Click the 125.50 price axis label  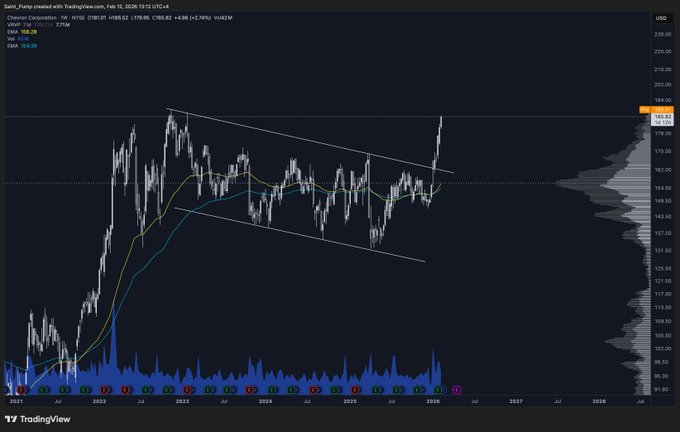pyautogui.click(x=662, y=268)
